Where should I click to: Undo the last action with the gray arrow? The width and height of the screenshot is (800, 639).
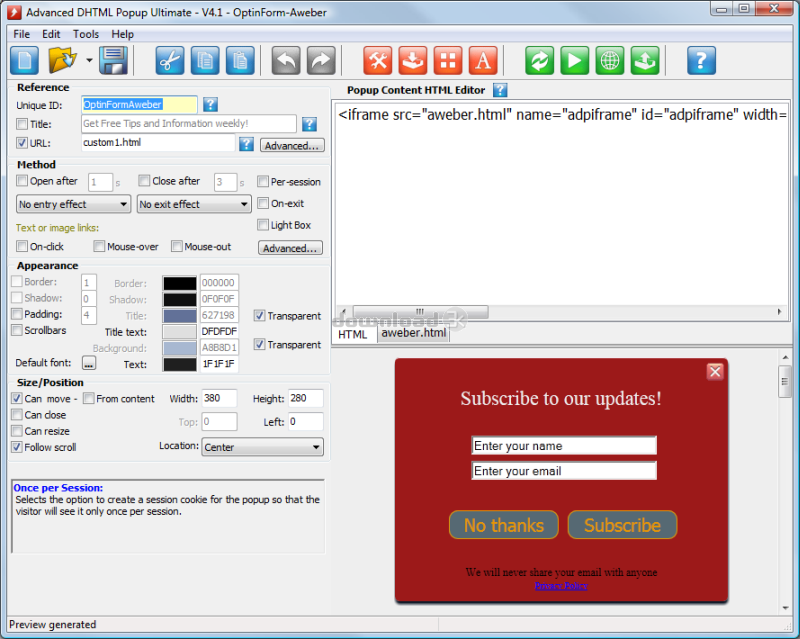tap(286, 61)
